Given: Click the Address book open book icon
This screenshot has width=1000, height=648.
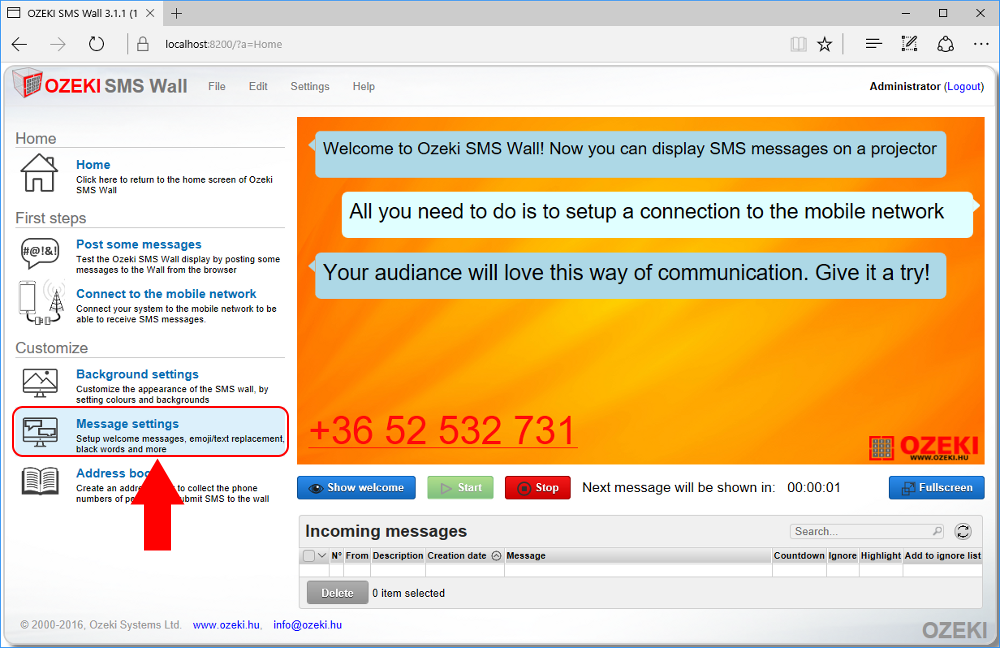Looking at the screenshot, I should coord(40,481).
